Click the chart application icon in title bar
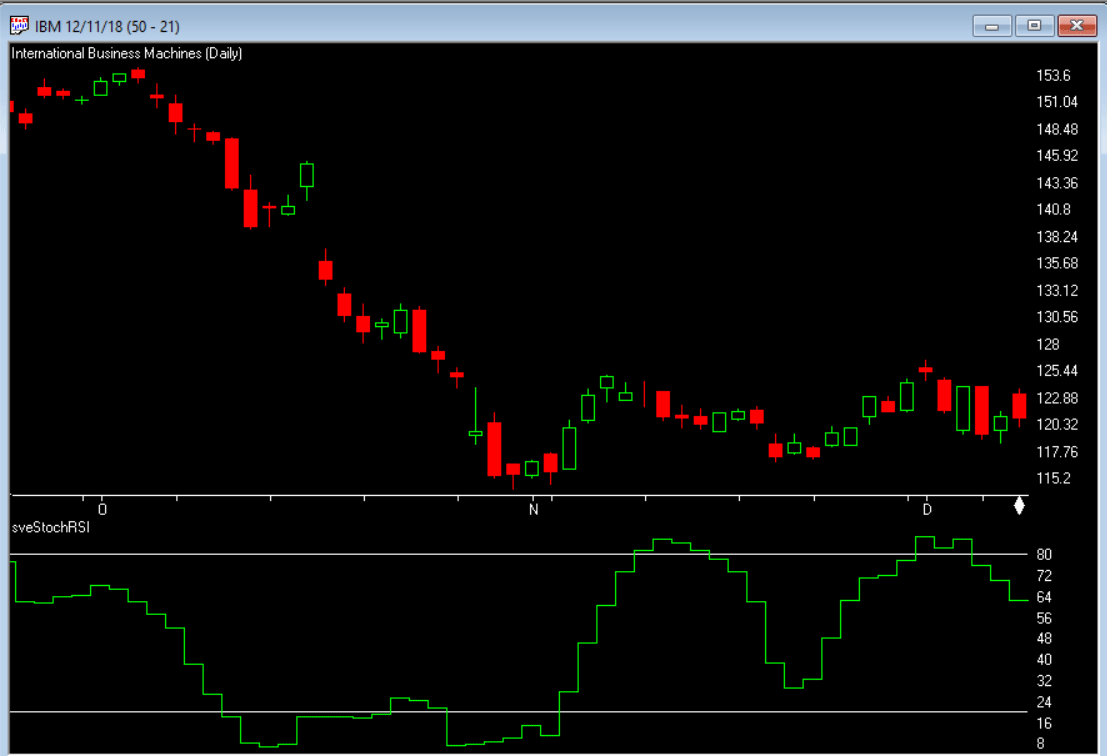Image resolution: width=1107 pixels, height=756 pixels. coord(19,25)
